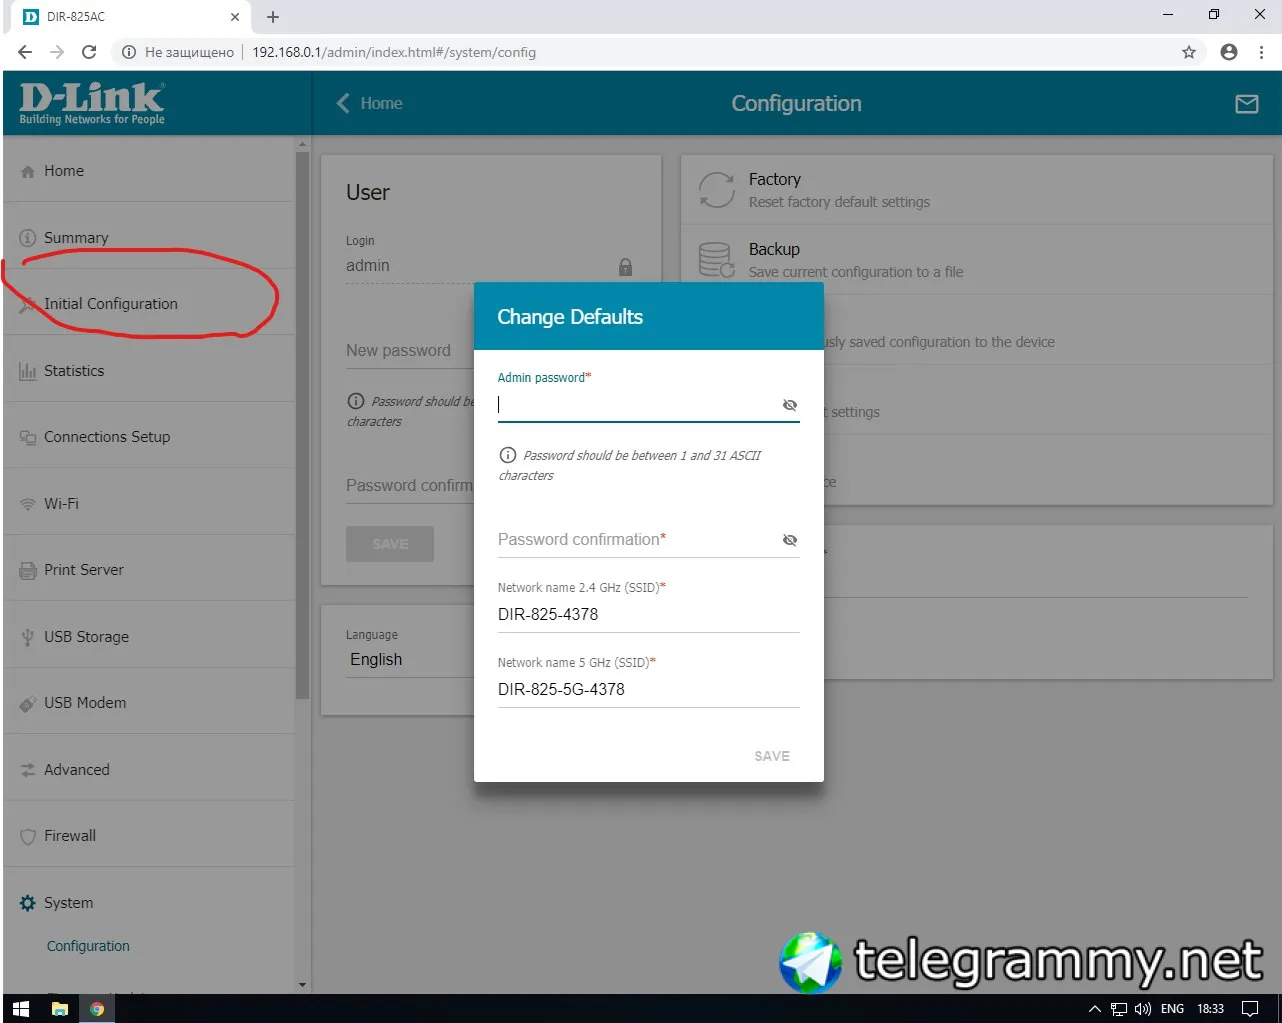Open the mail notifications icon in header

point(1247,104)
